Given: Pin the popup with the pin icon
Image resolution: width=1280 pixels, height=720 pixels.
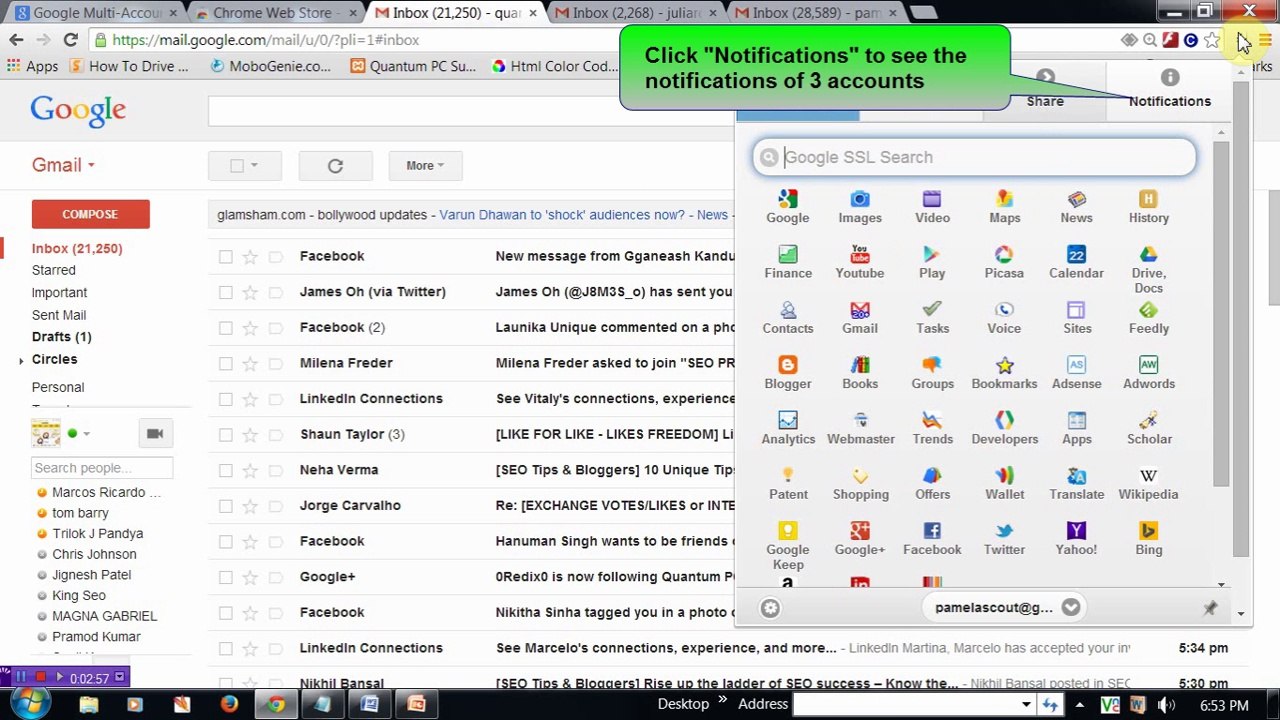Looking at the screenshot, I should pos(1210,608).
